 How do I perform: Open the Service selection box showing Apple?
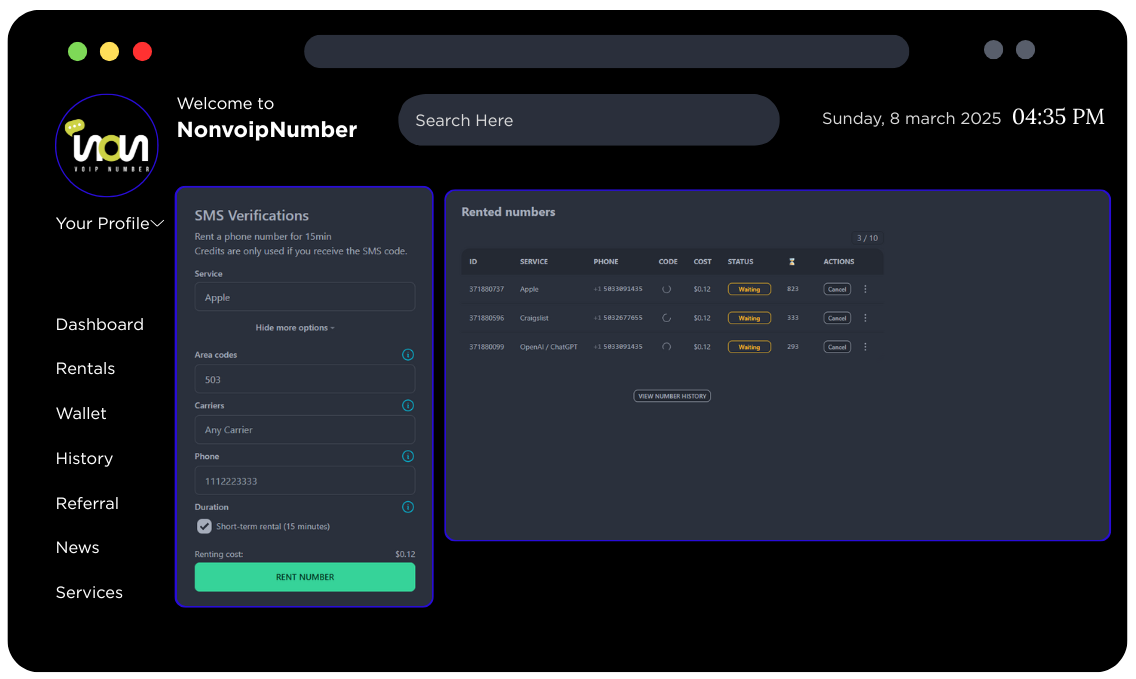304,297
